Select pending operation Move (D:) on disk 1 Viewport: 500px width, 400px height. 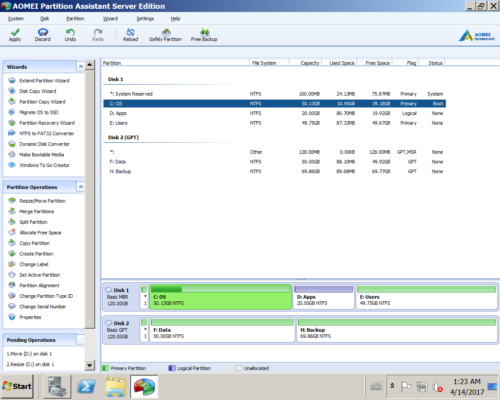(29, 354)
